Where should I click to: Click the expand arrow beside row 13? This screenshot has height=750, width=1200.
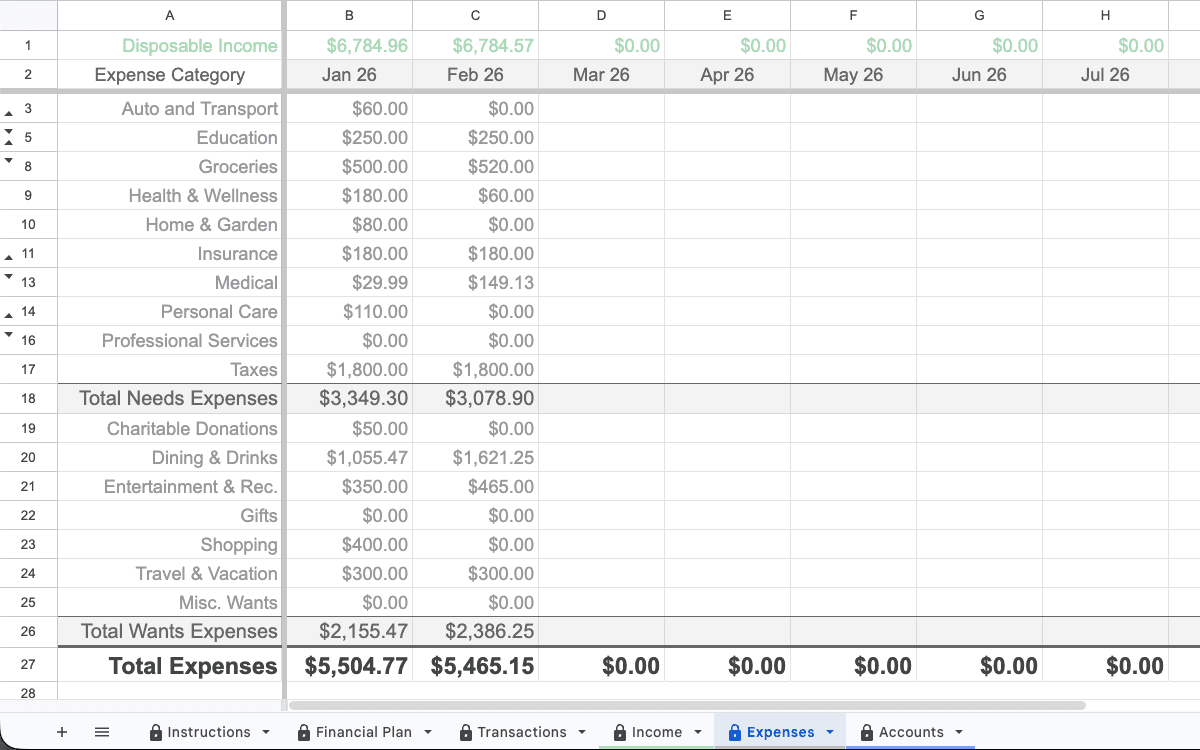(9, 274)
